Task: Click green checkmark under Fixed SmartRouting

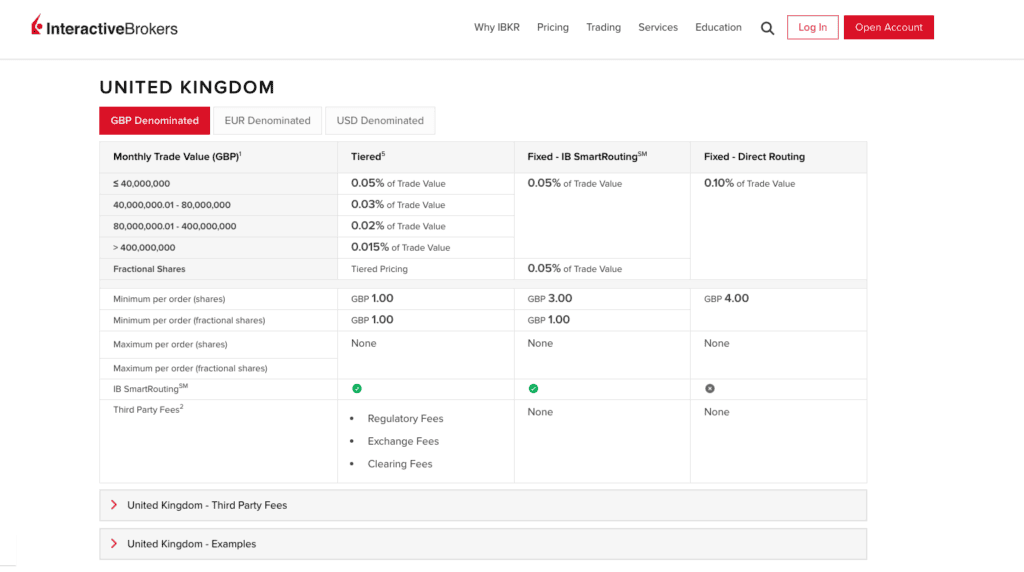Action: click(x=533, y=389)
